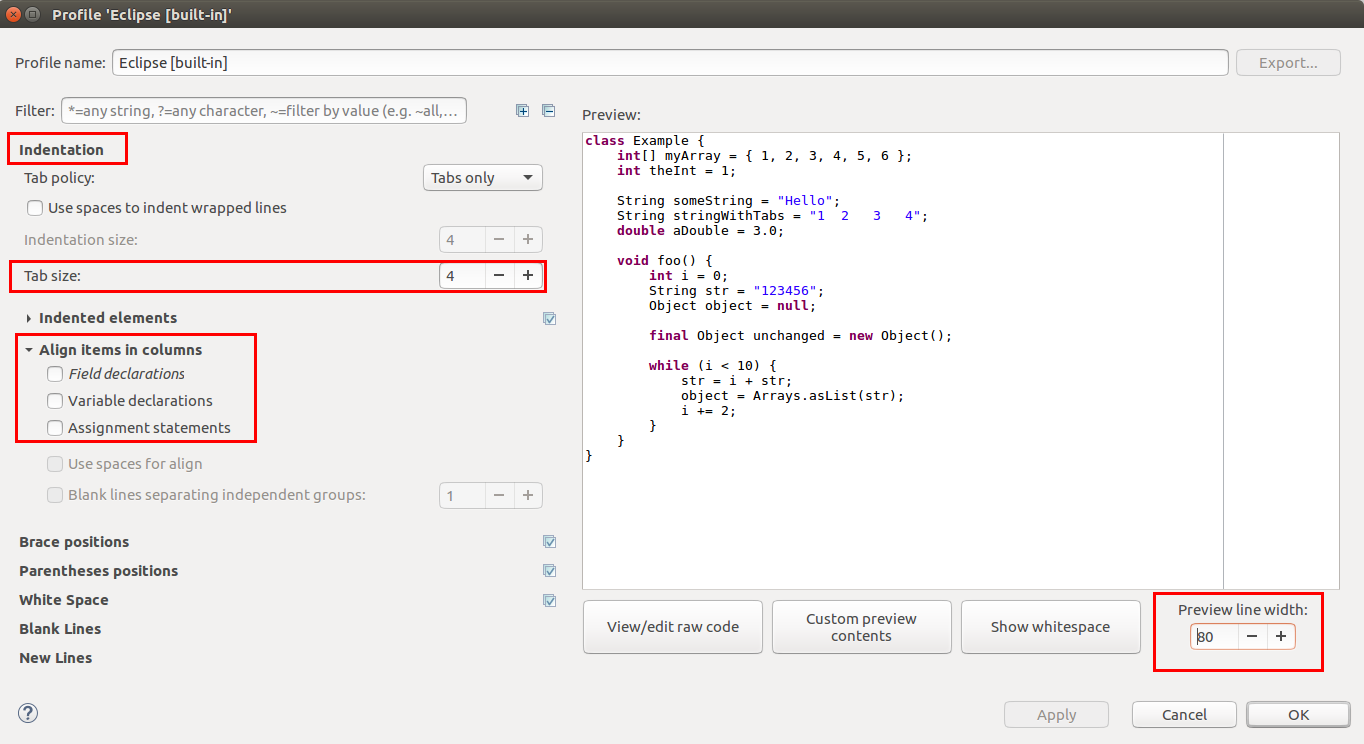Click modify-all icon beside Brace positions
The image size is (1364, 744).
pos(549,541)
